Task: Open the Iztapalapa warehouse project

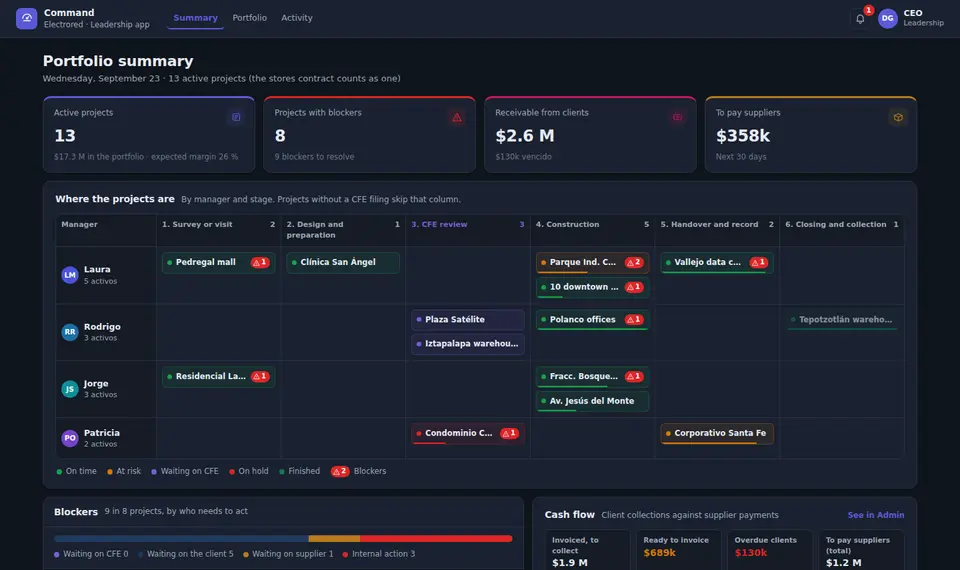Action: point(468,344)
